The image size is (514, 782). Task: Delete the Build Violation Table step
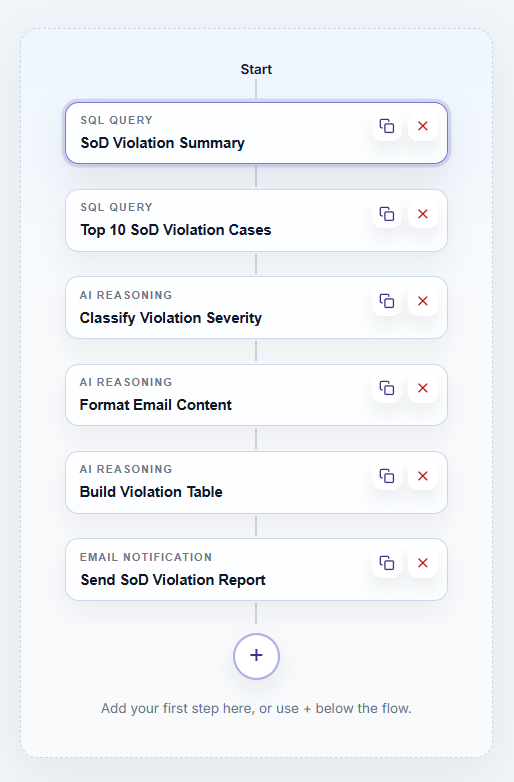pyautogui.click(x=423, y=476)
